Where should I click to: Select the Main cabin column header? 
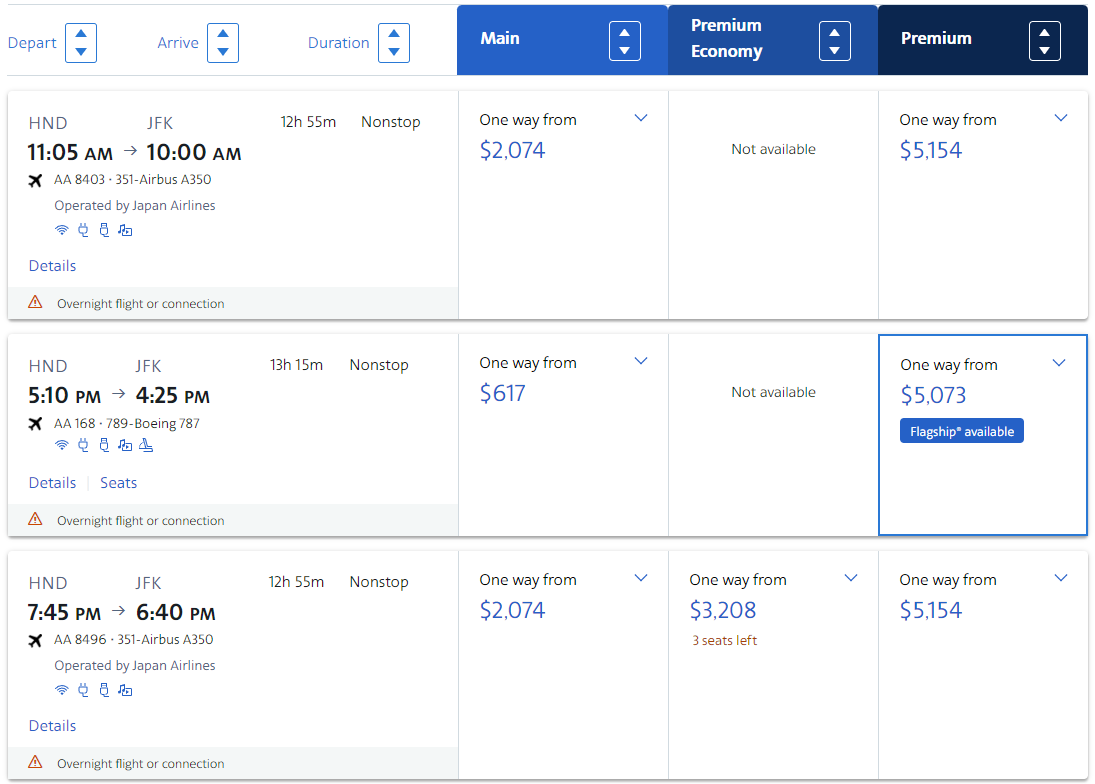562,40
